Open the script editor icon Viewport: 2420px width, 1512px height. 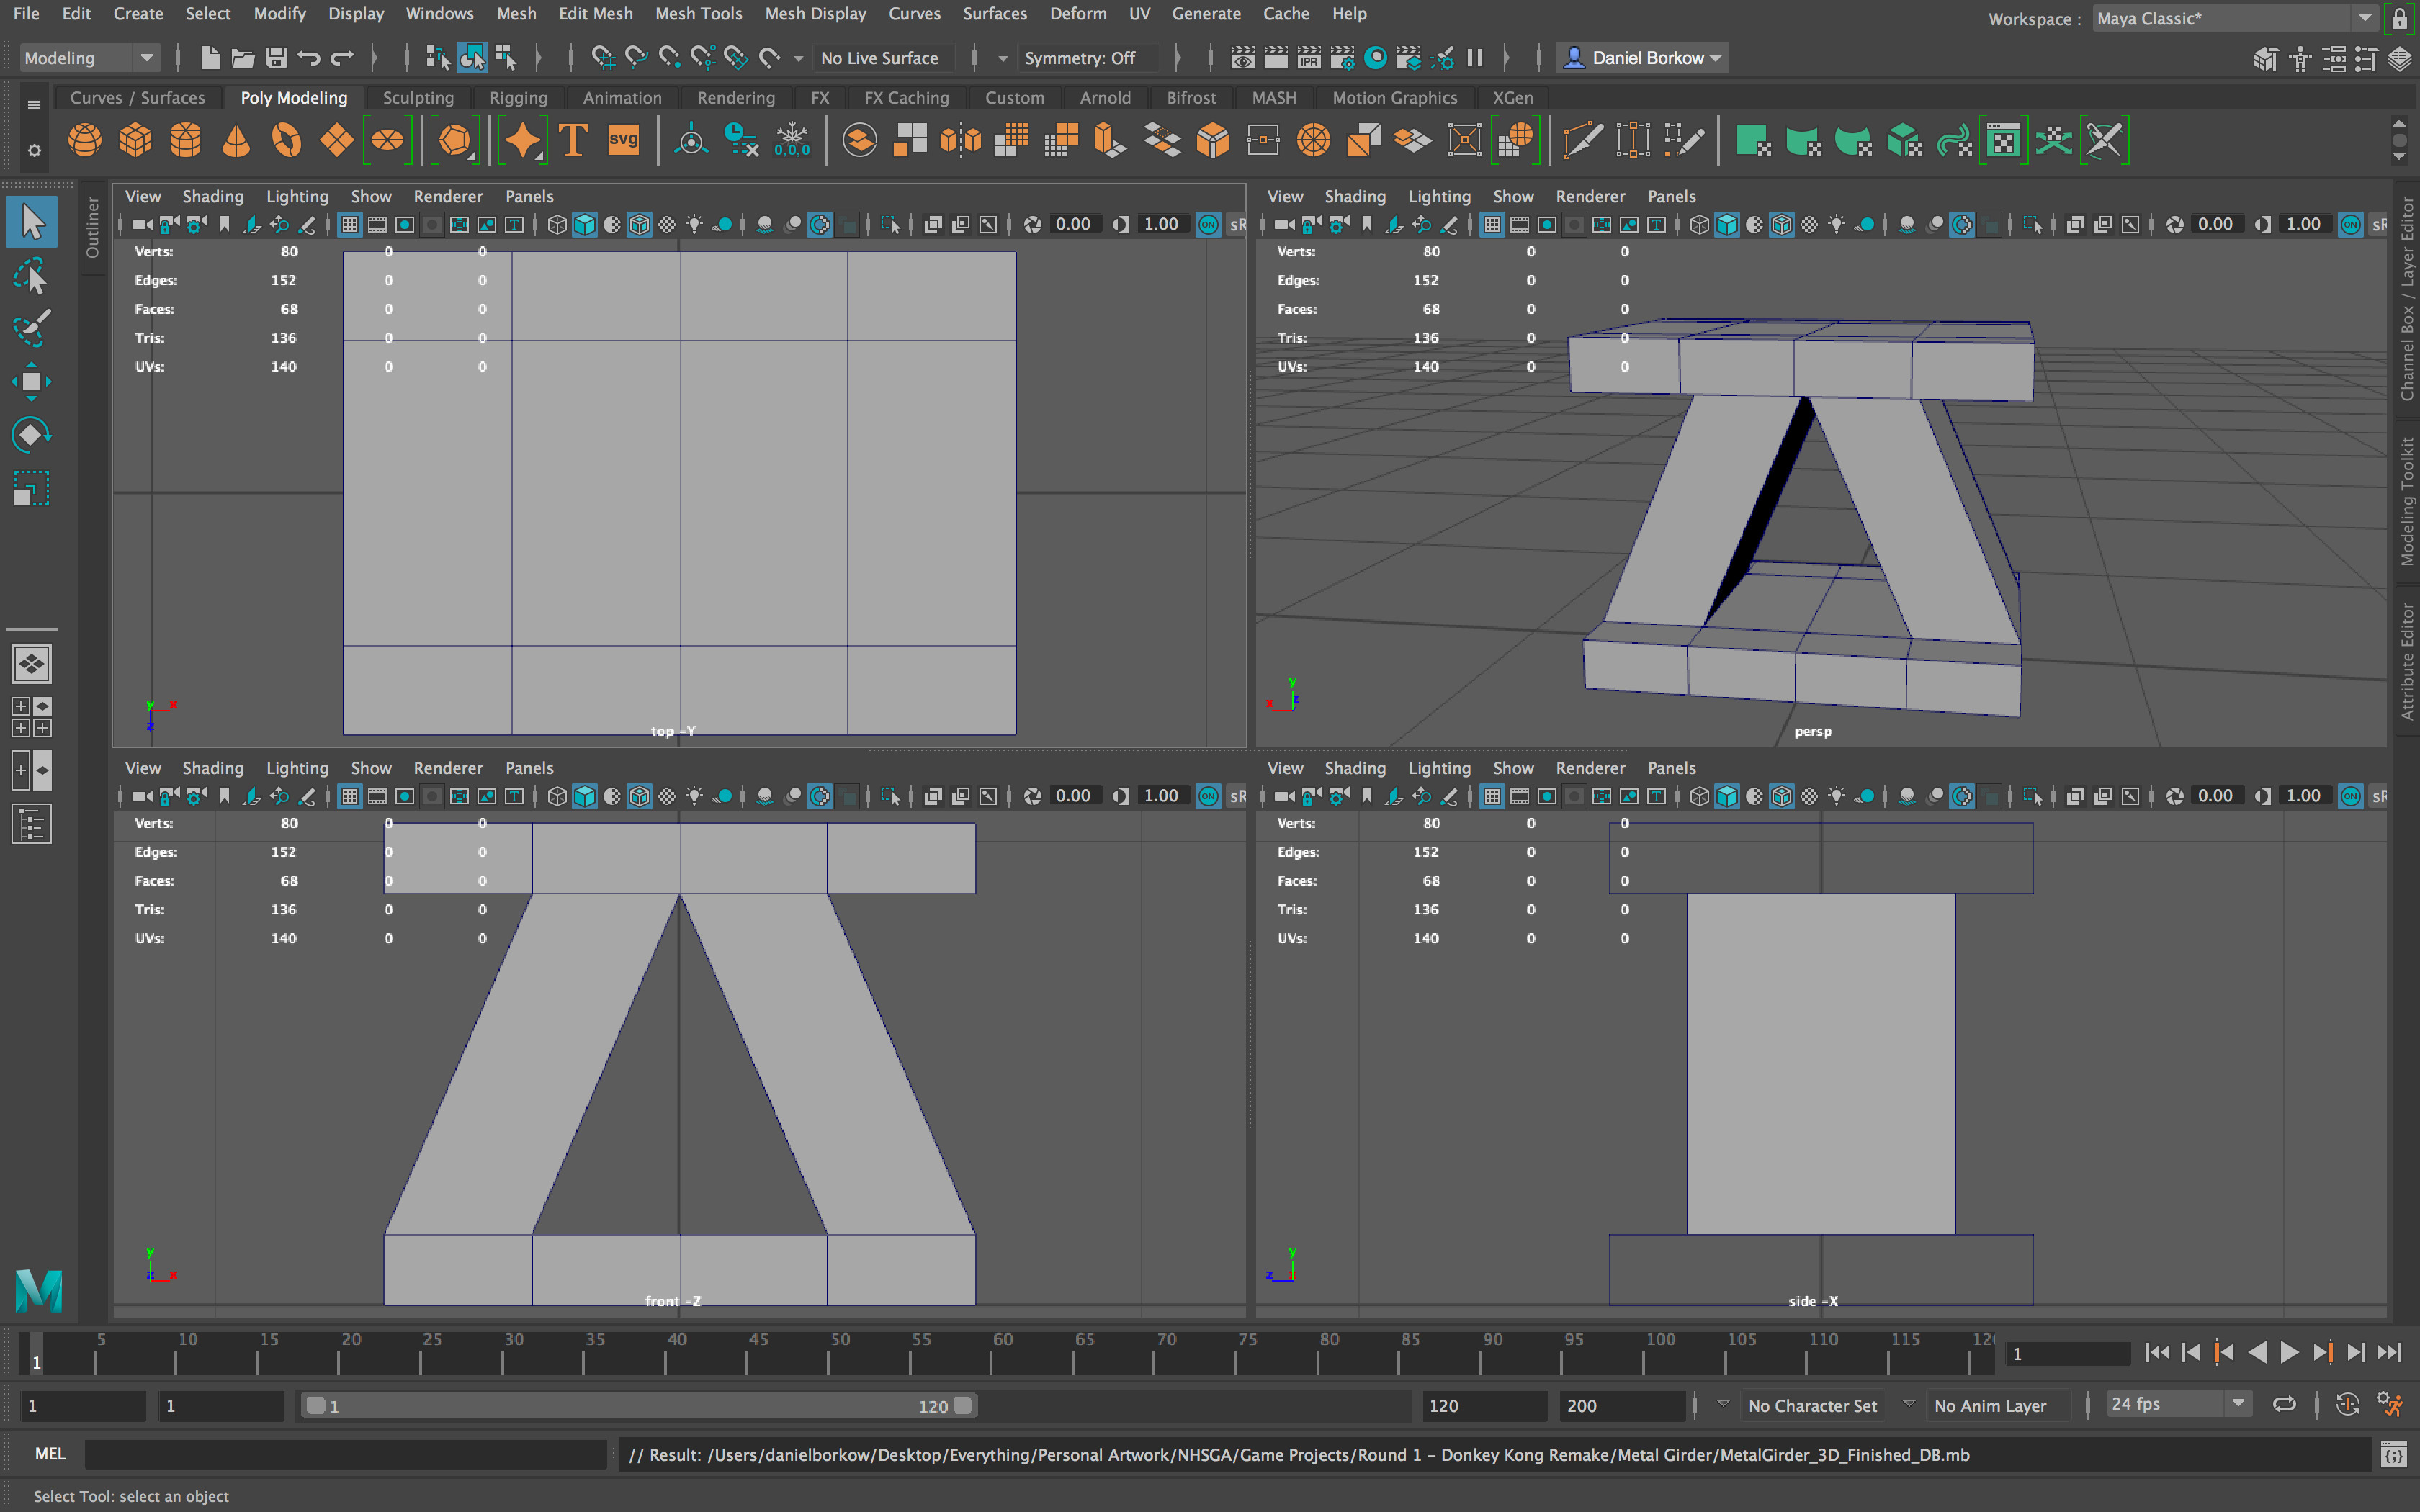coord(2393,1455)
